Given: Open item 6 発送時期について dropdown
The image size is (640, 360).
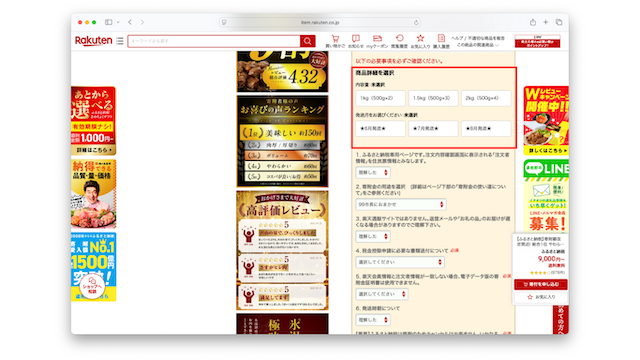Looking at the screenshot, I should point(373,320).
